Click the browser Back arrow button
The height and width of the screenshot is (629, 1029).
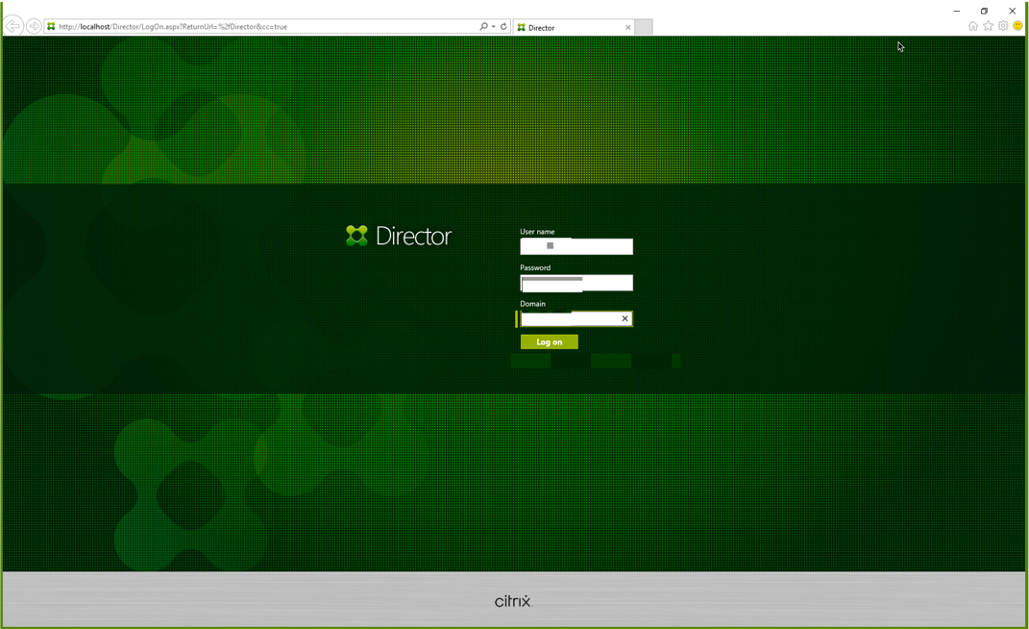(12, 26)
